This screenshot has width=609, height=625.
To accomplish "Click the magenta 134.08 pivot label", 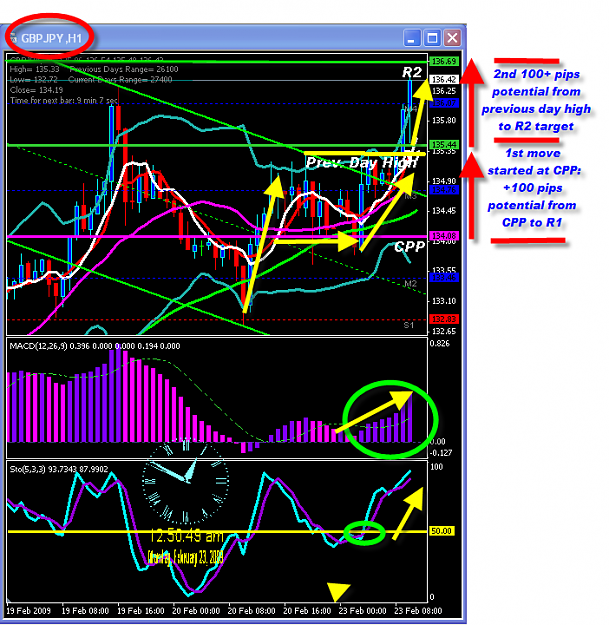I will coord(444,236).
